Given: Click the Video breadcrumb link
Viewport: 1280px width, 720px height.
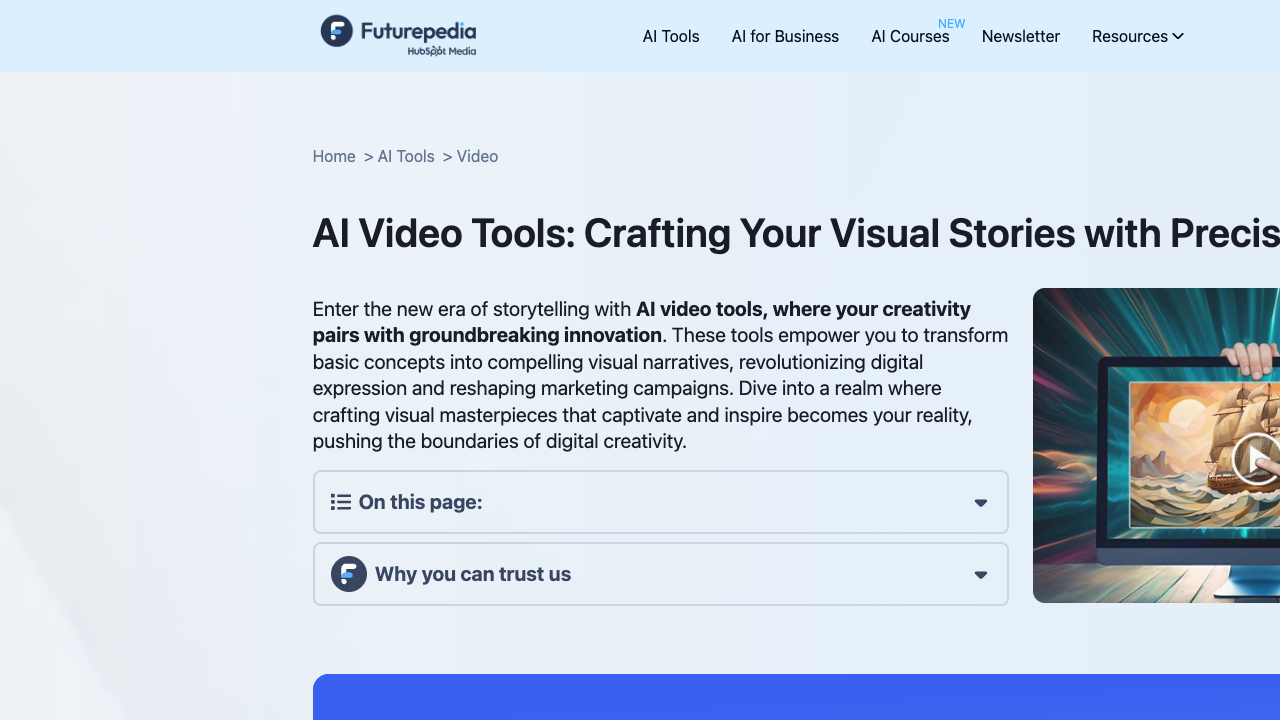Looking at the screenshot, I should pyautogui.click(x=477, y=156).
